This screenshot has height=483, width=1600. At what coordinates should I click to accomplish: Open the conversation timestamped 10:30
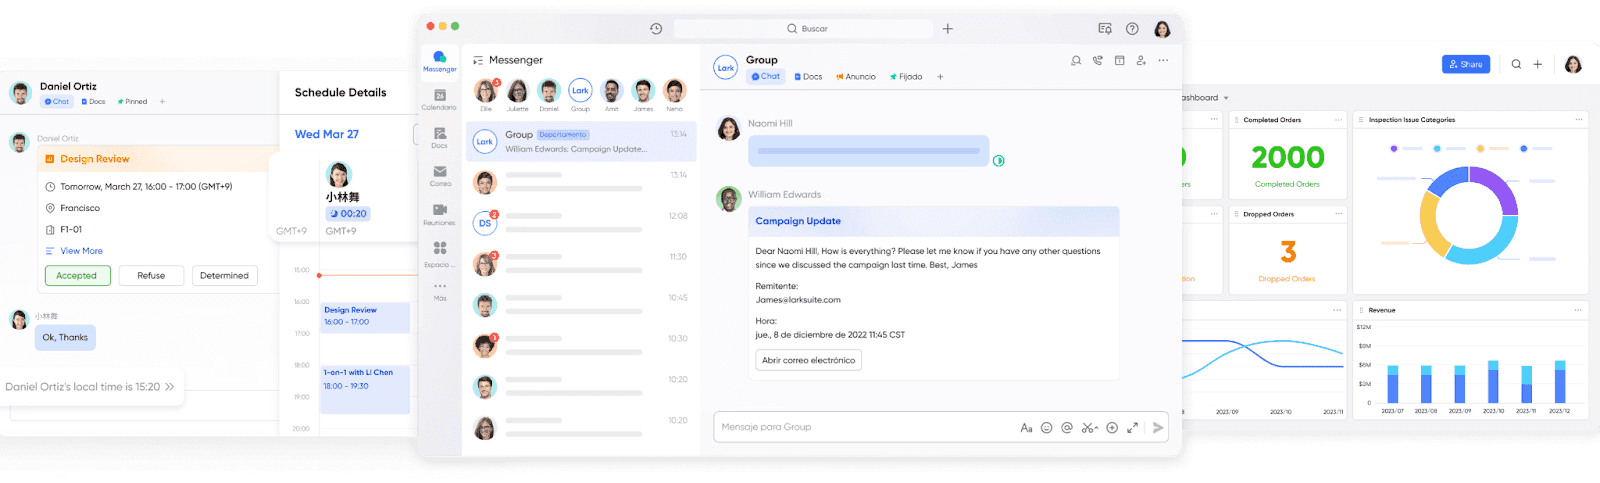click(x=581, y=346)
